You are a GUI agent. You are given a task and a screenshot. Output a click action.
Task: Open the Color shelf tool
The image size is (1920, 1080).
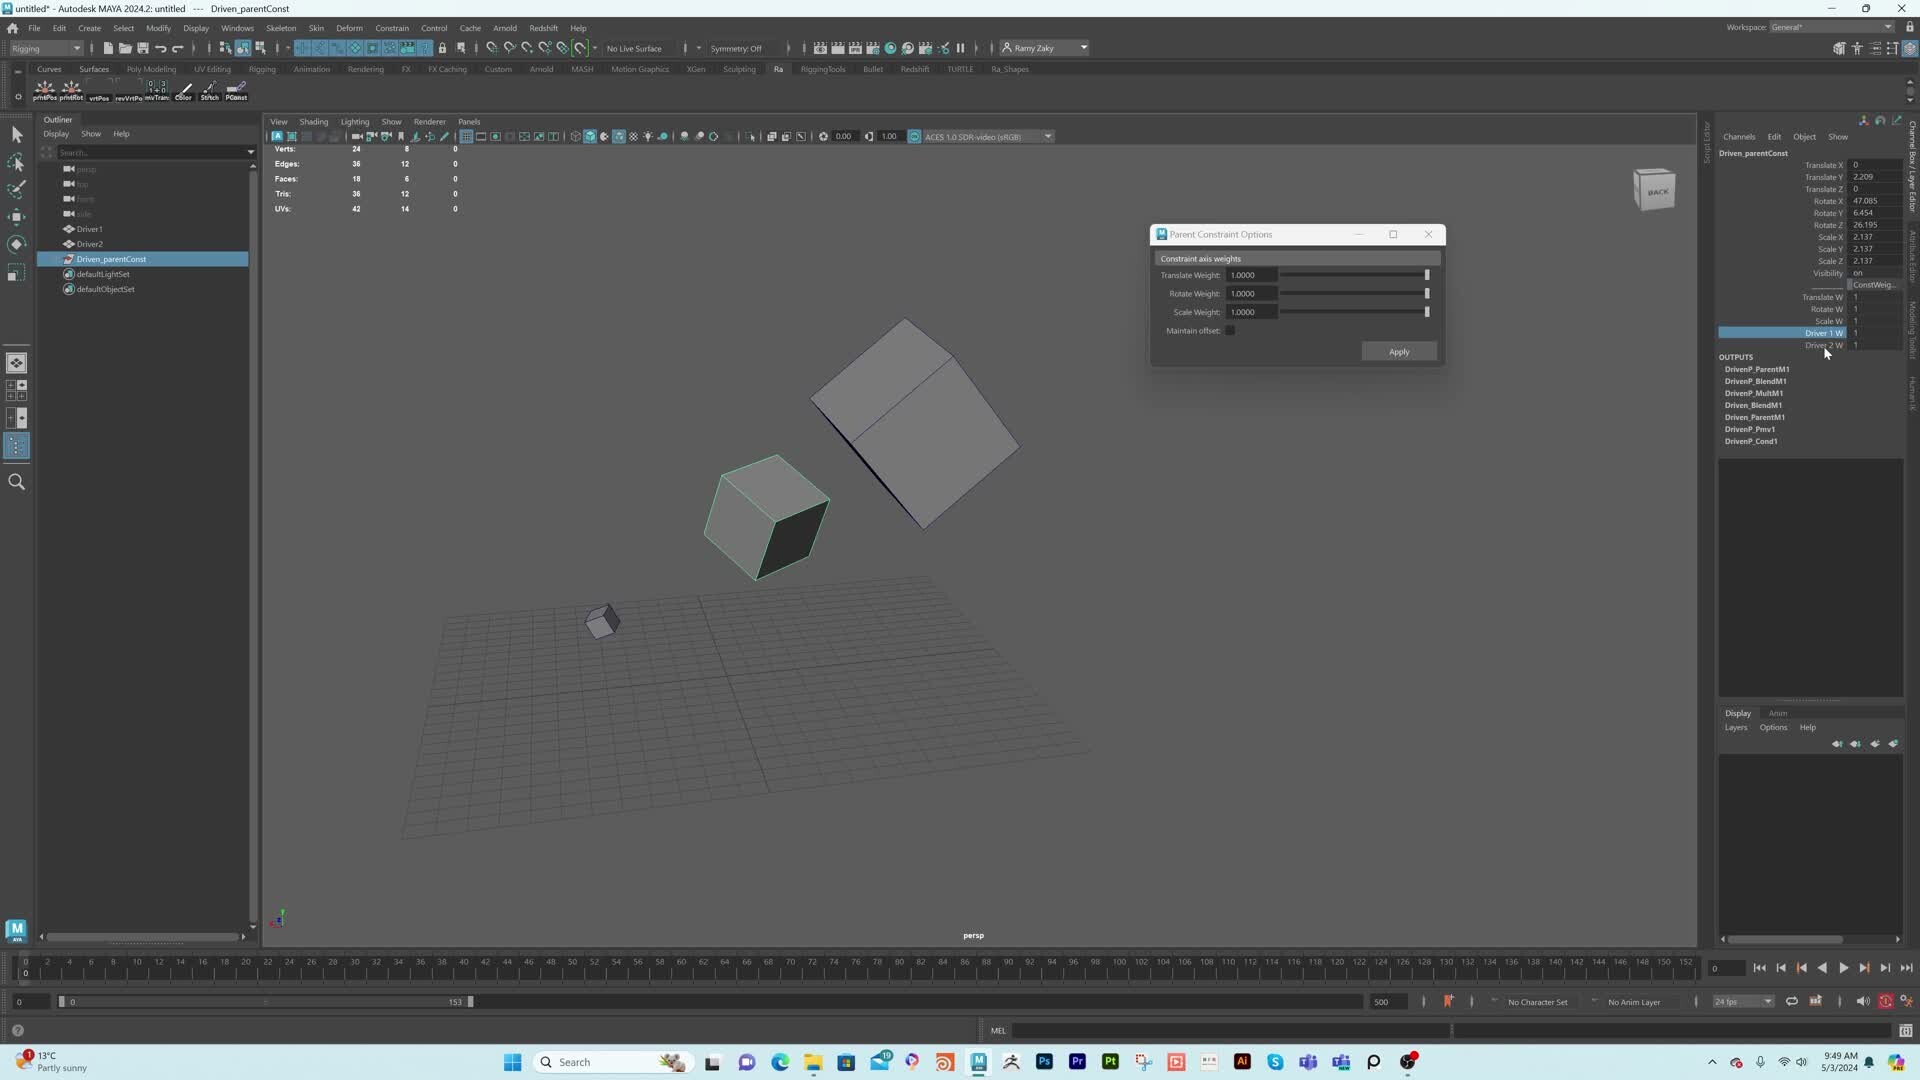pyautogui.click(x=183, y=90)
